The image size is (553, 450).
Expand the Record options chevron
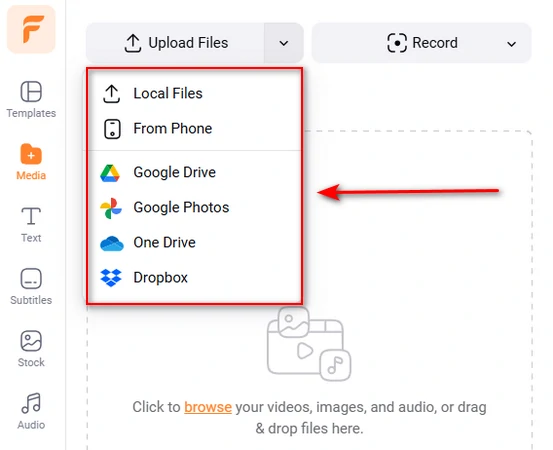[x=511, y=44]
